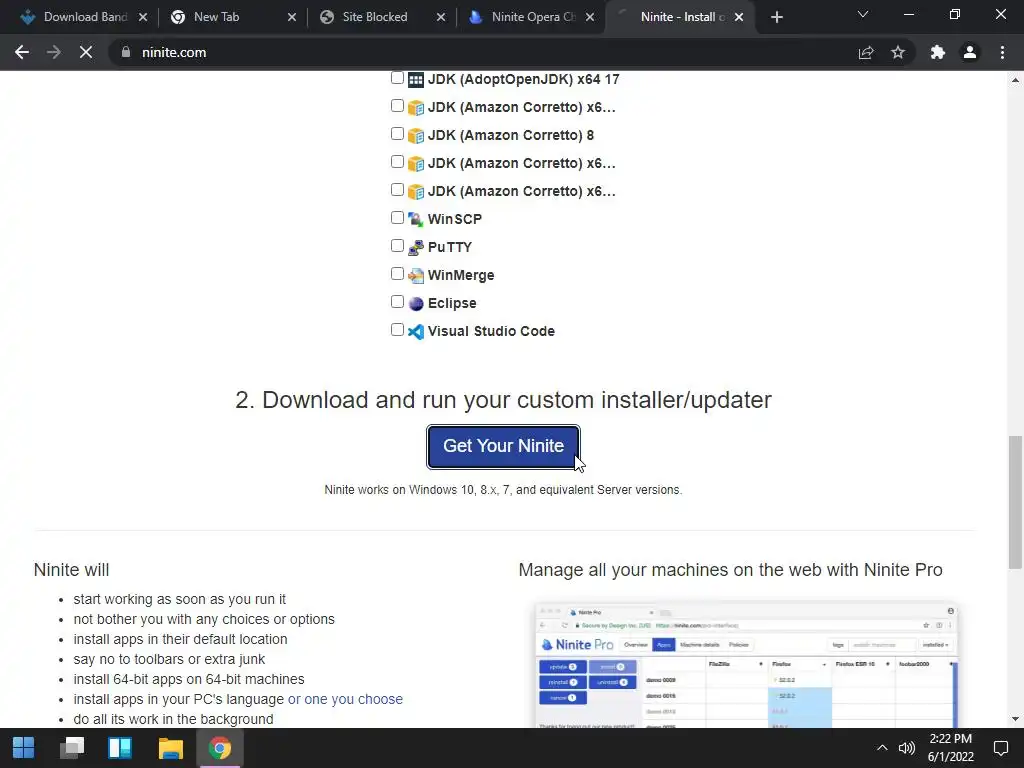The width and height of the screenshot is (1024, 768).
Task: Open Task View on the taskbar
Action: pyautogui.click(x=72, y=748)
